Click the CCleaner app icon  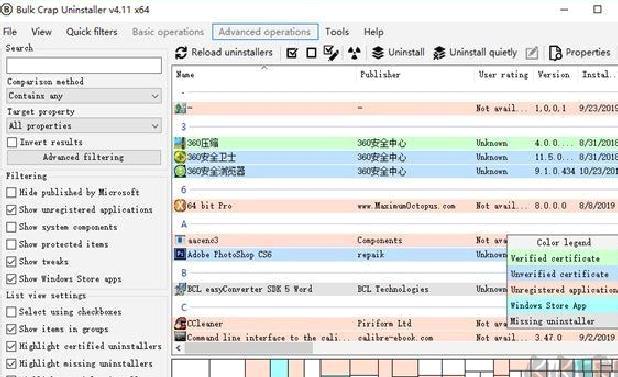(x=180, y=323)
